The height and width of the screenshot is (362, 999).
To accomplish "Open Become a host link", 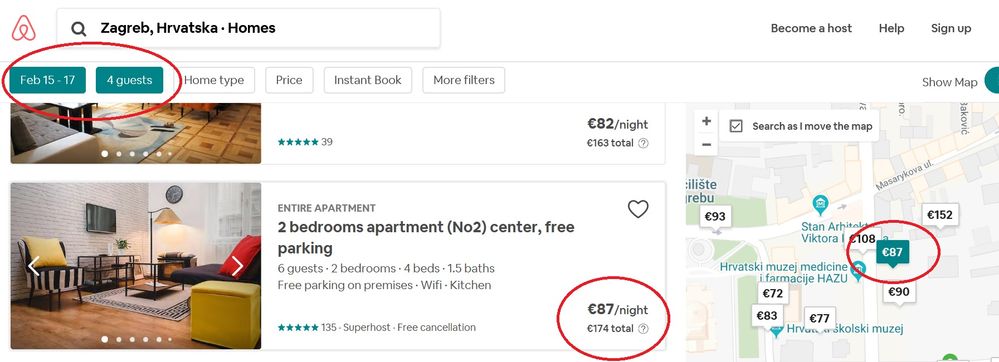I will [x=811, y=28].
